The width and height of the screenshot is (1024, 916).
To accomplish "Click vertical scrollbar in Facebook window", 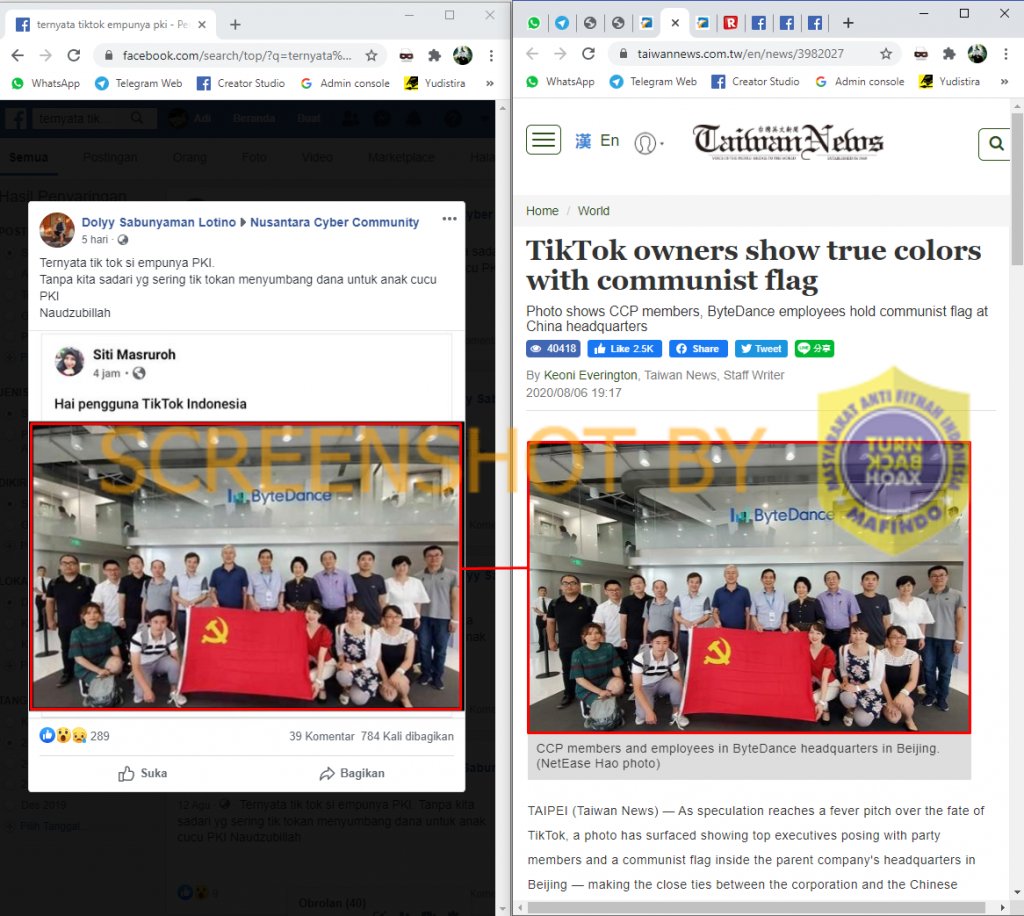I will click(x=502, y=507).
